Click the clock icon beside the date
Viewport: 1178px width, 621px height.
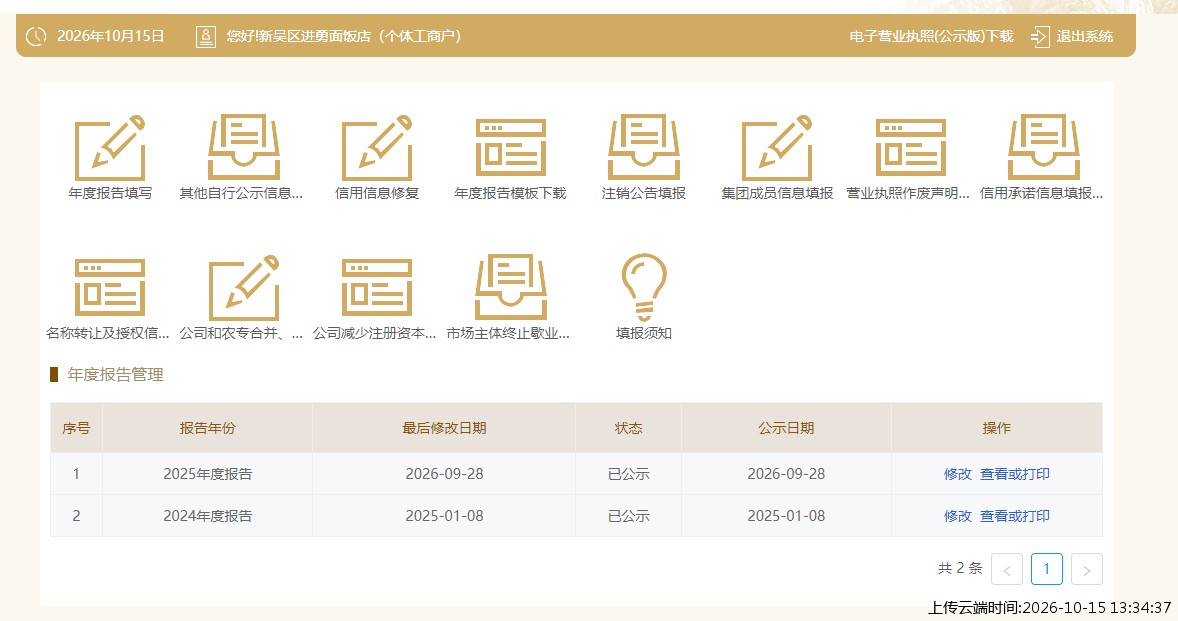36,36
